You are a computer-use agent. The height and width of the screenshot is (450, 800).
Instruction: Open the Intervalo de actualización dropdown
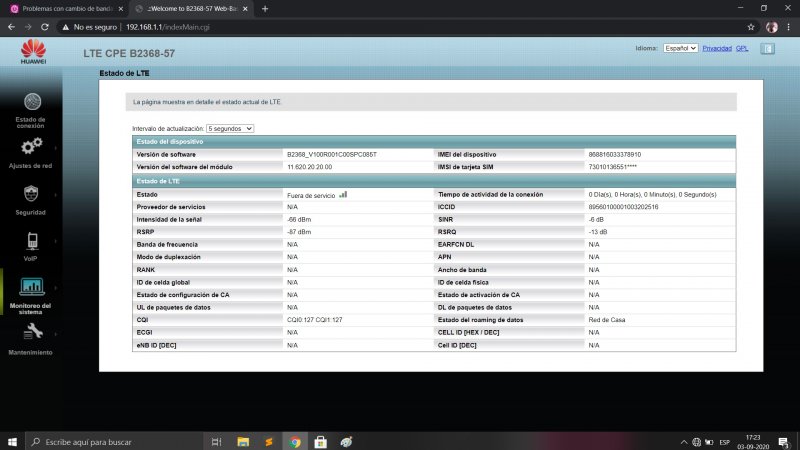point(230,129)
